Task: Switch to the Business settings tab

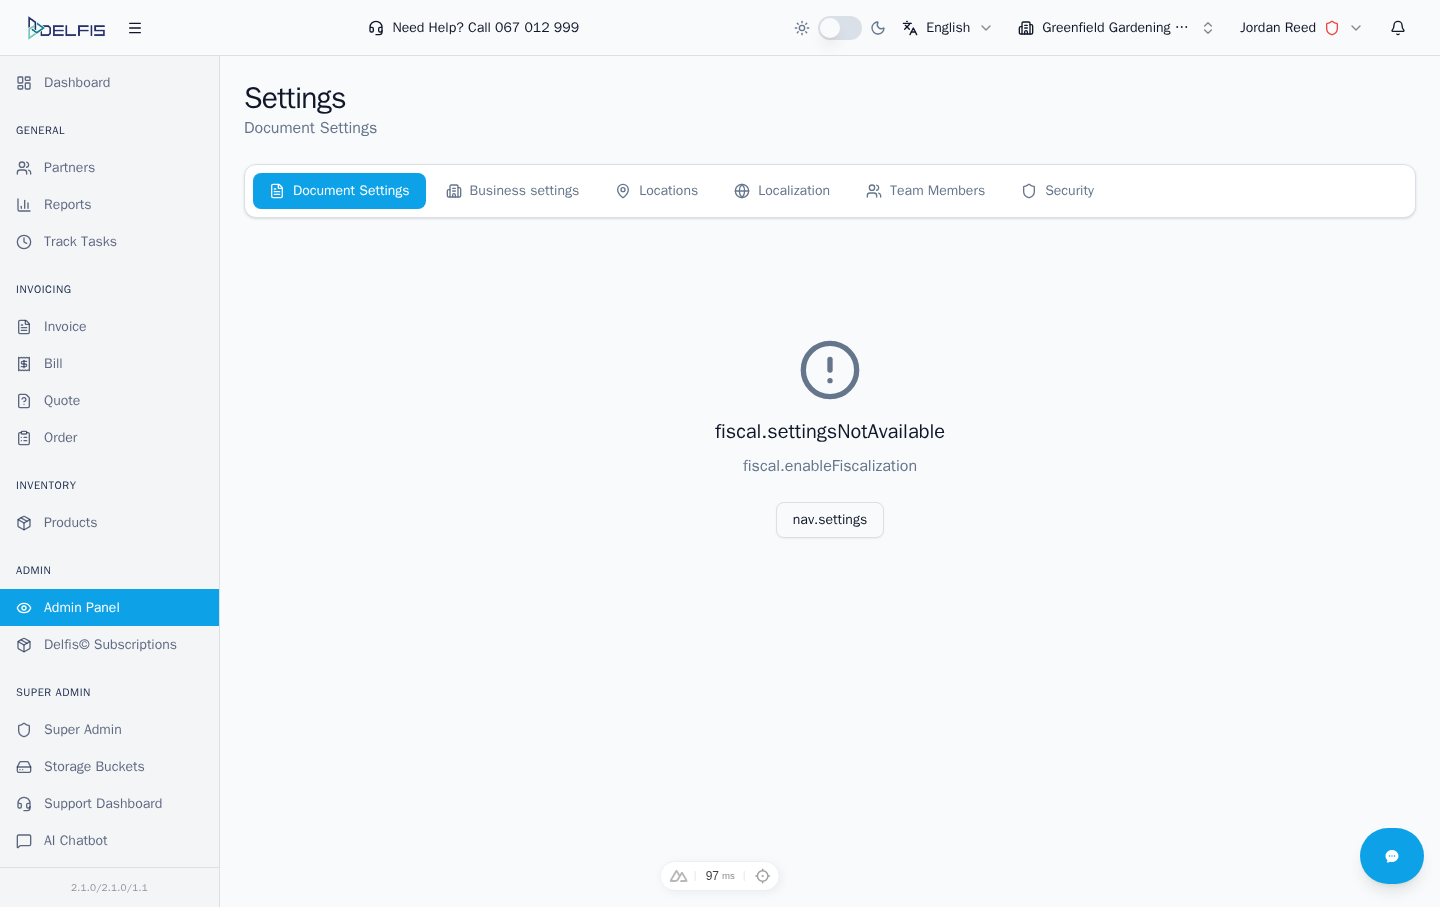Action: coord(512,191)
